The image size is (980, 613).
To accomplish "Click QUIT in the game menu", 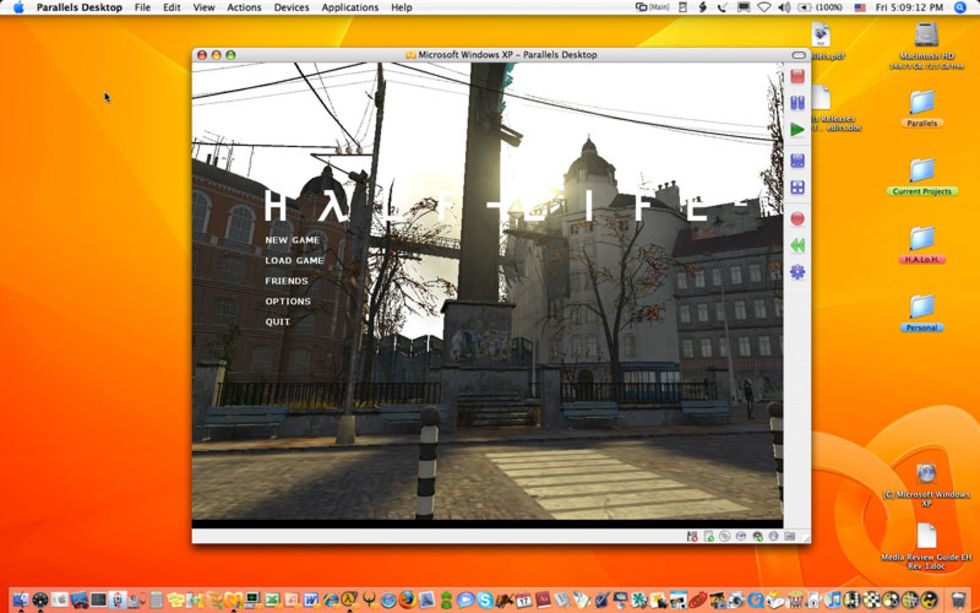I will click(278, 322).
